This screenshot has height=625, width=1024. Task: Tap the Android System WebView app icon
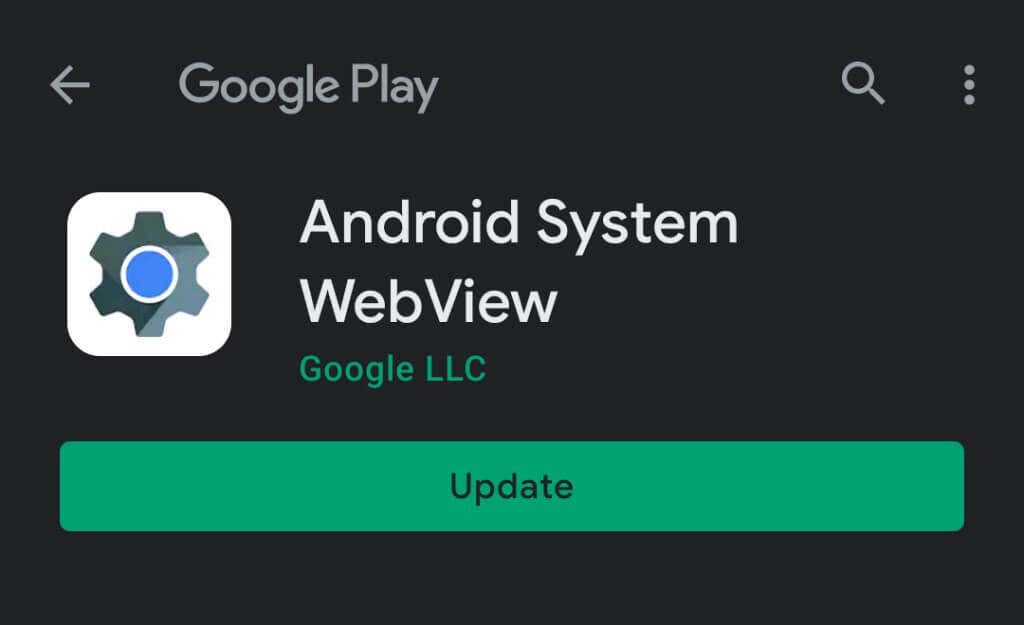tap(149, 274)
